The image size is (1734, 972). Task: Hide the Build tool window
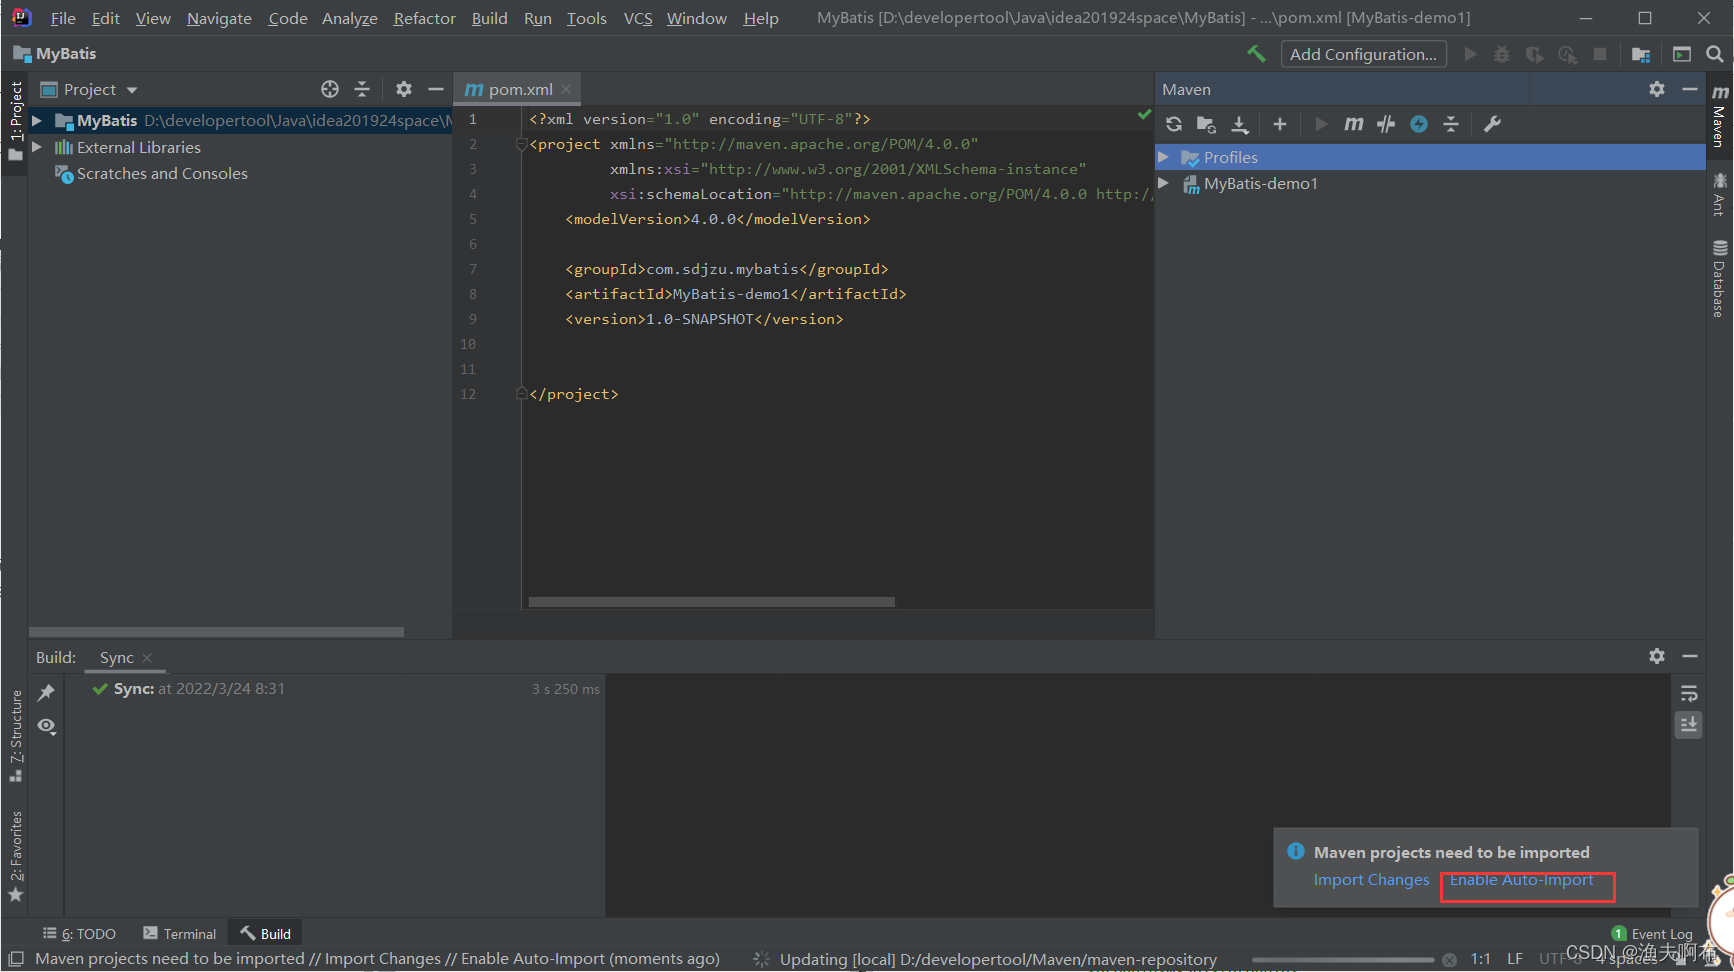[1690, 656]
